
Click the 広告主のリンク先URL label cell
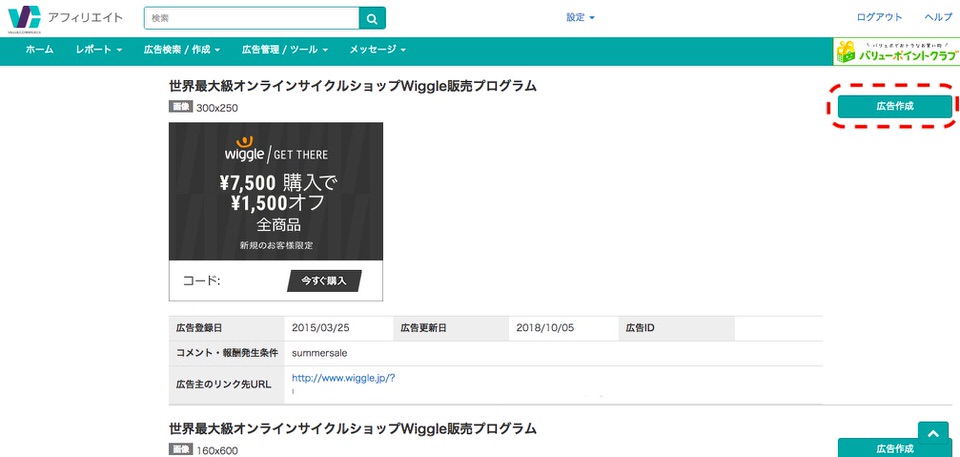pos(227,385)
